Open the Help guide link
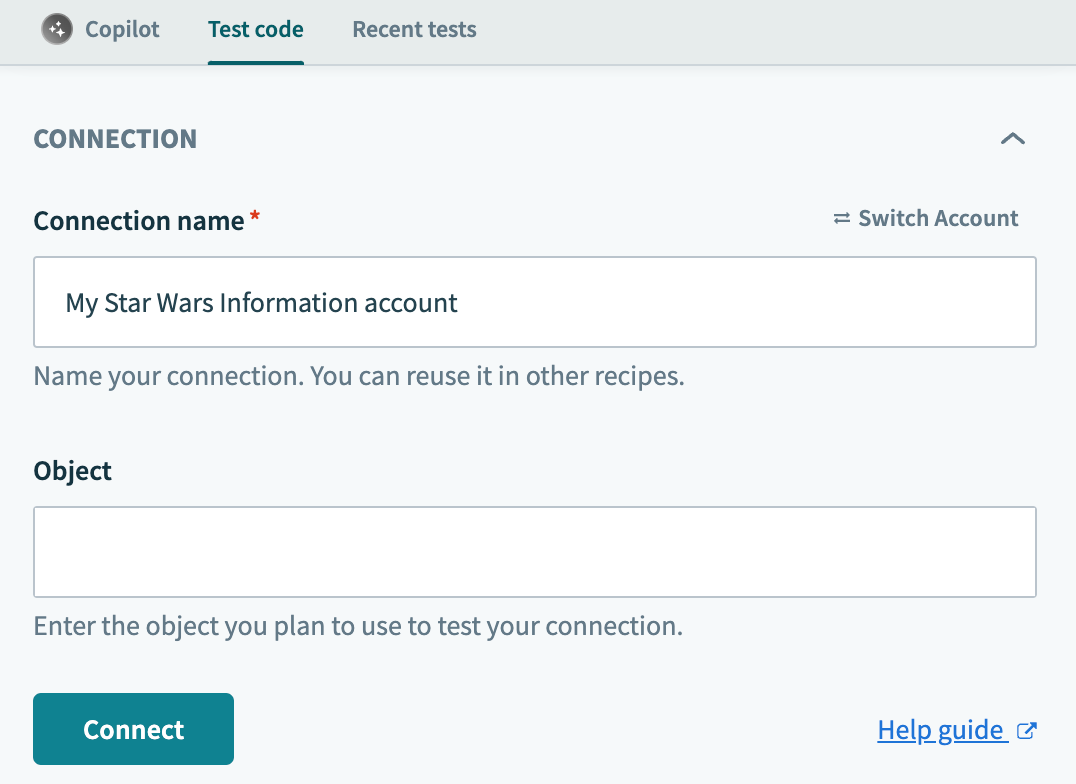 pos(941,730)
